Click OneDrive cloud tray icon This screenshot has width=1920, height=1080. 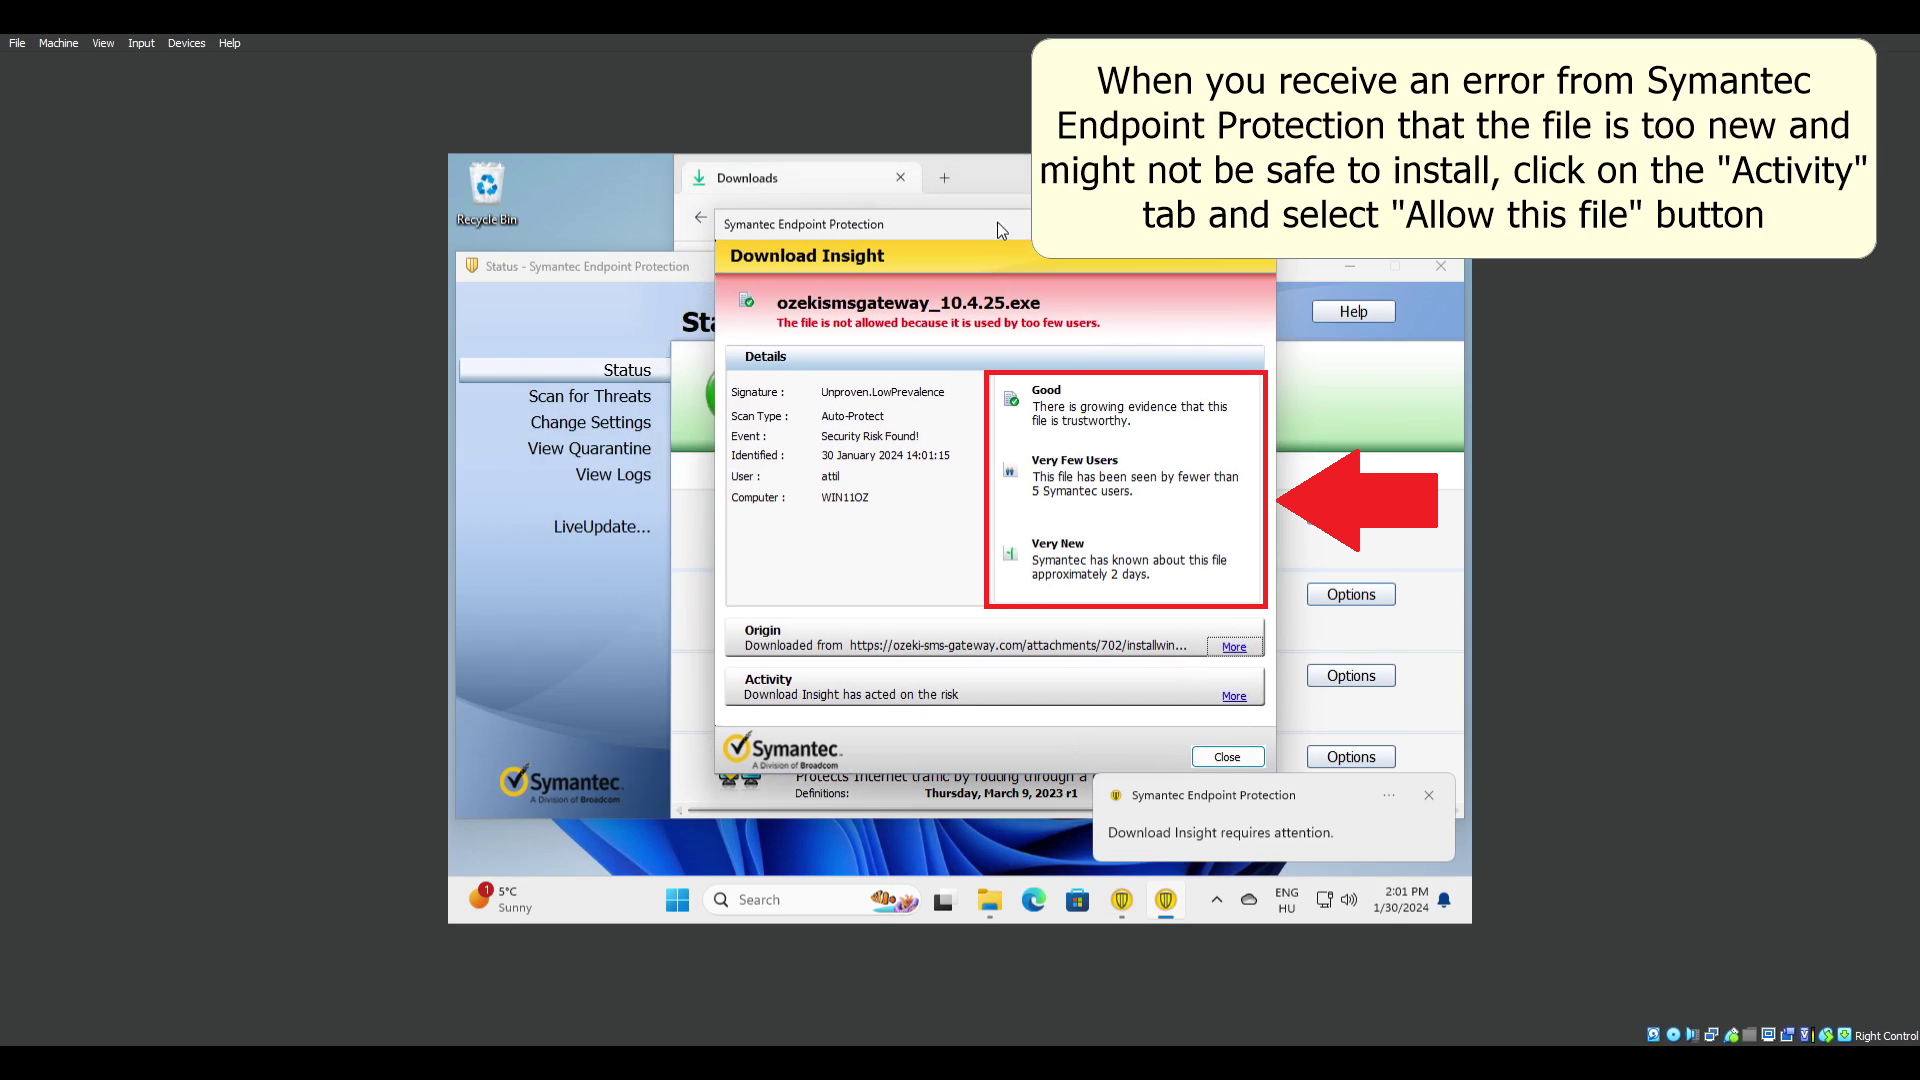[1249, 900]
